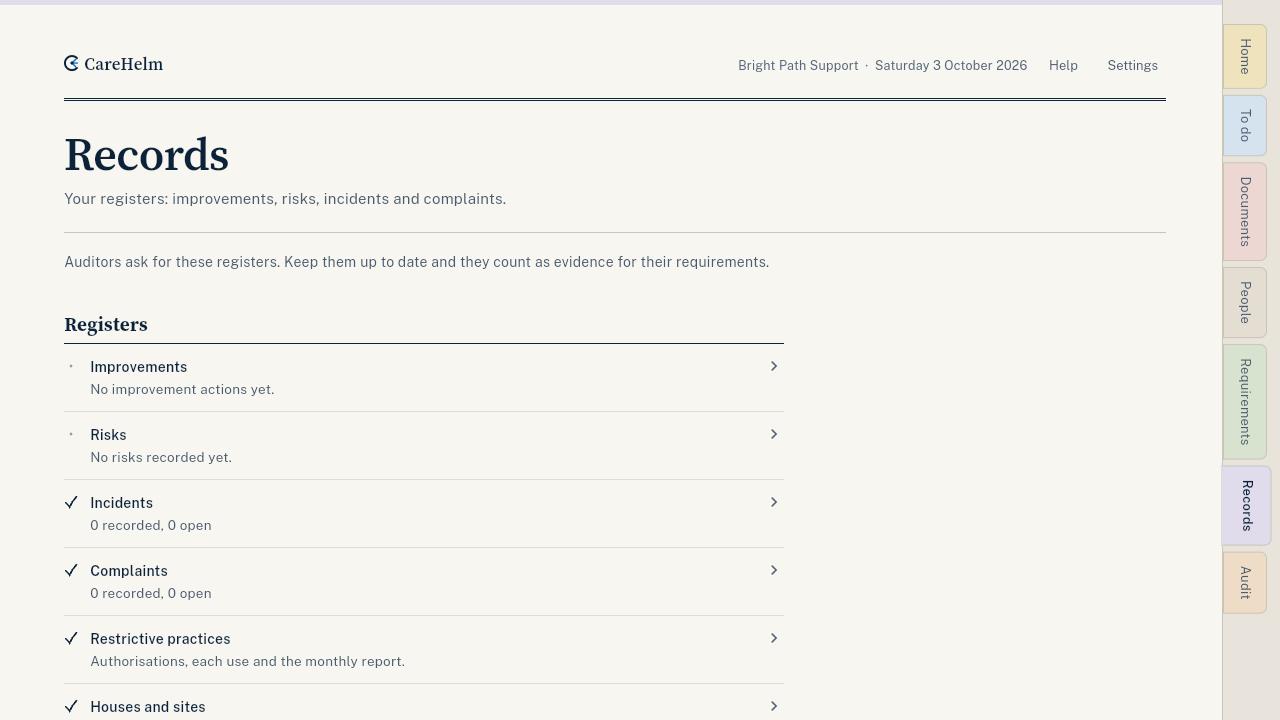Open the Houses and sites register
Viewport: 1280px width, 720px height.
(x=424, y=702)
